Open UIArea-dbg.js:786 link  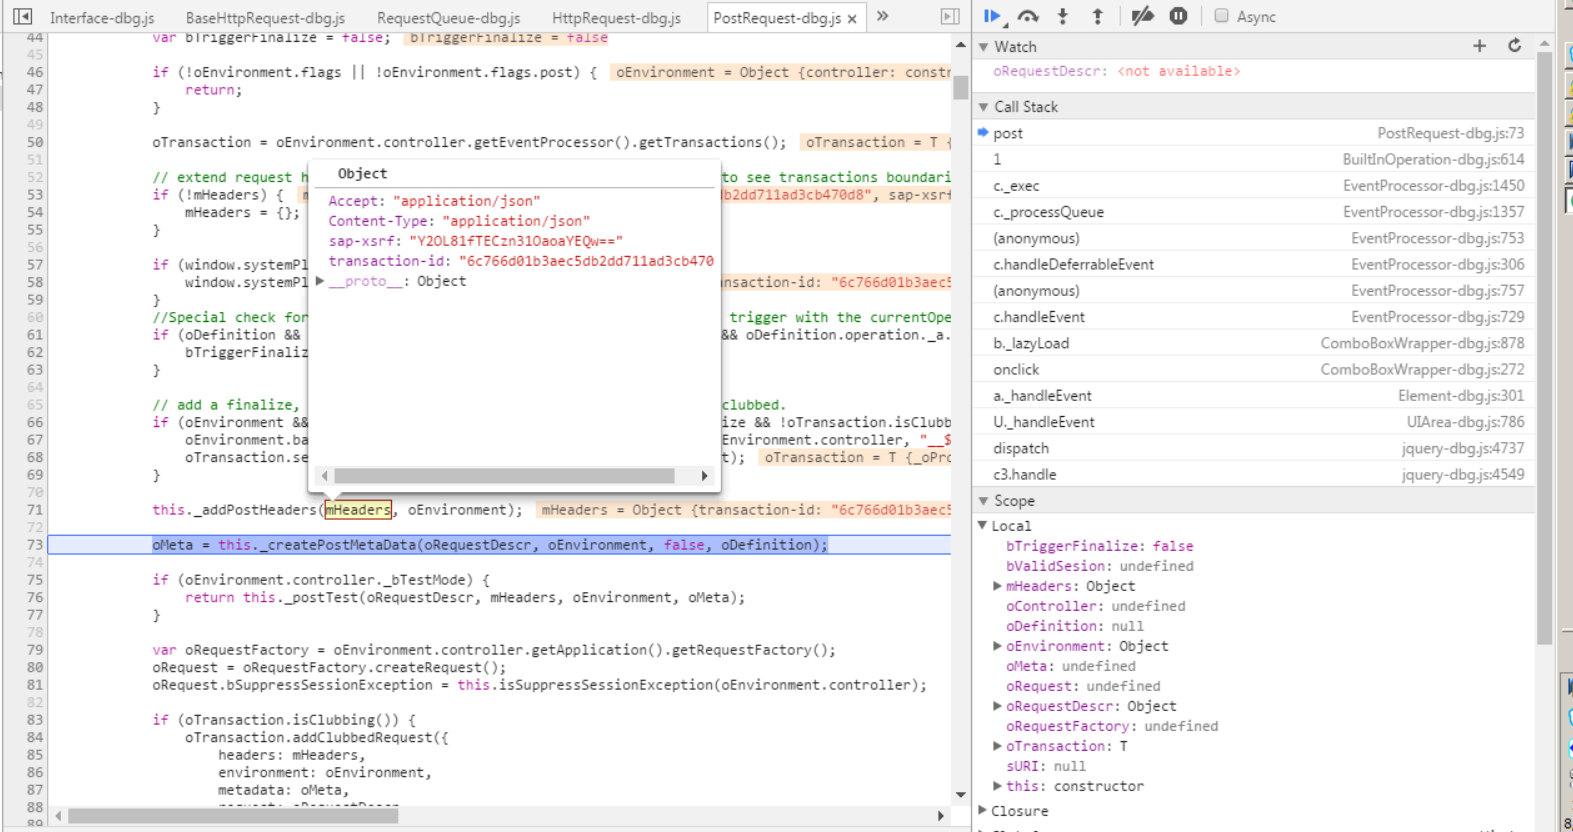coord(1465,422)
